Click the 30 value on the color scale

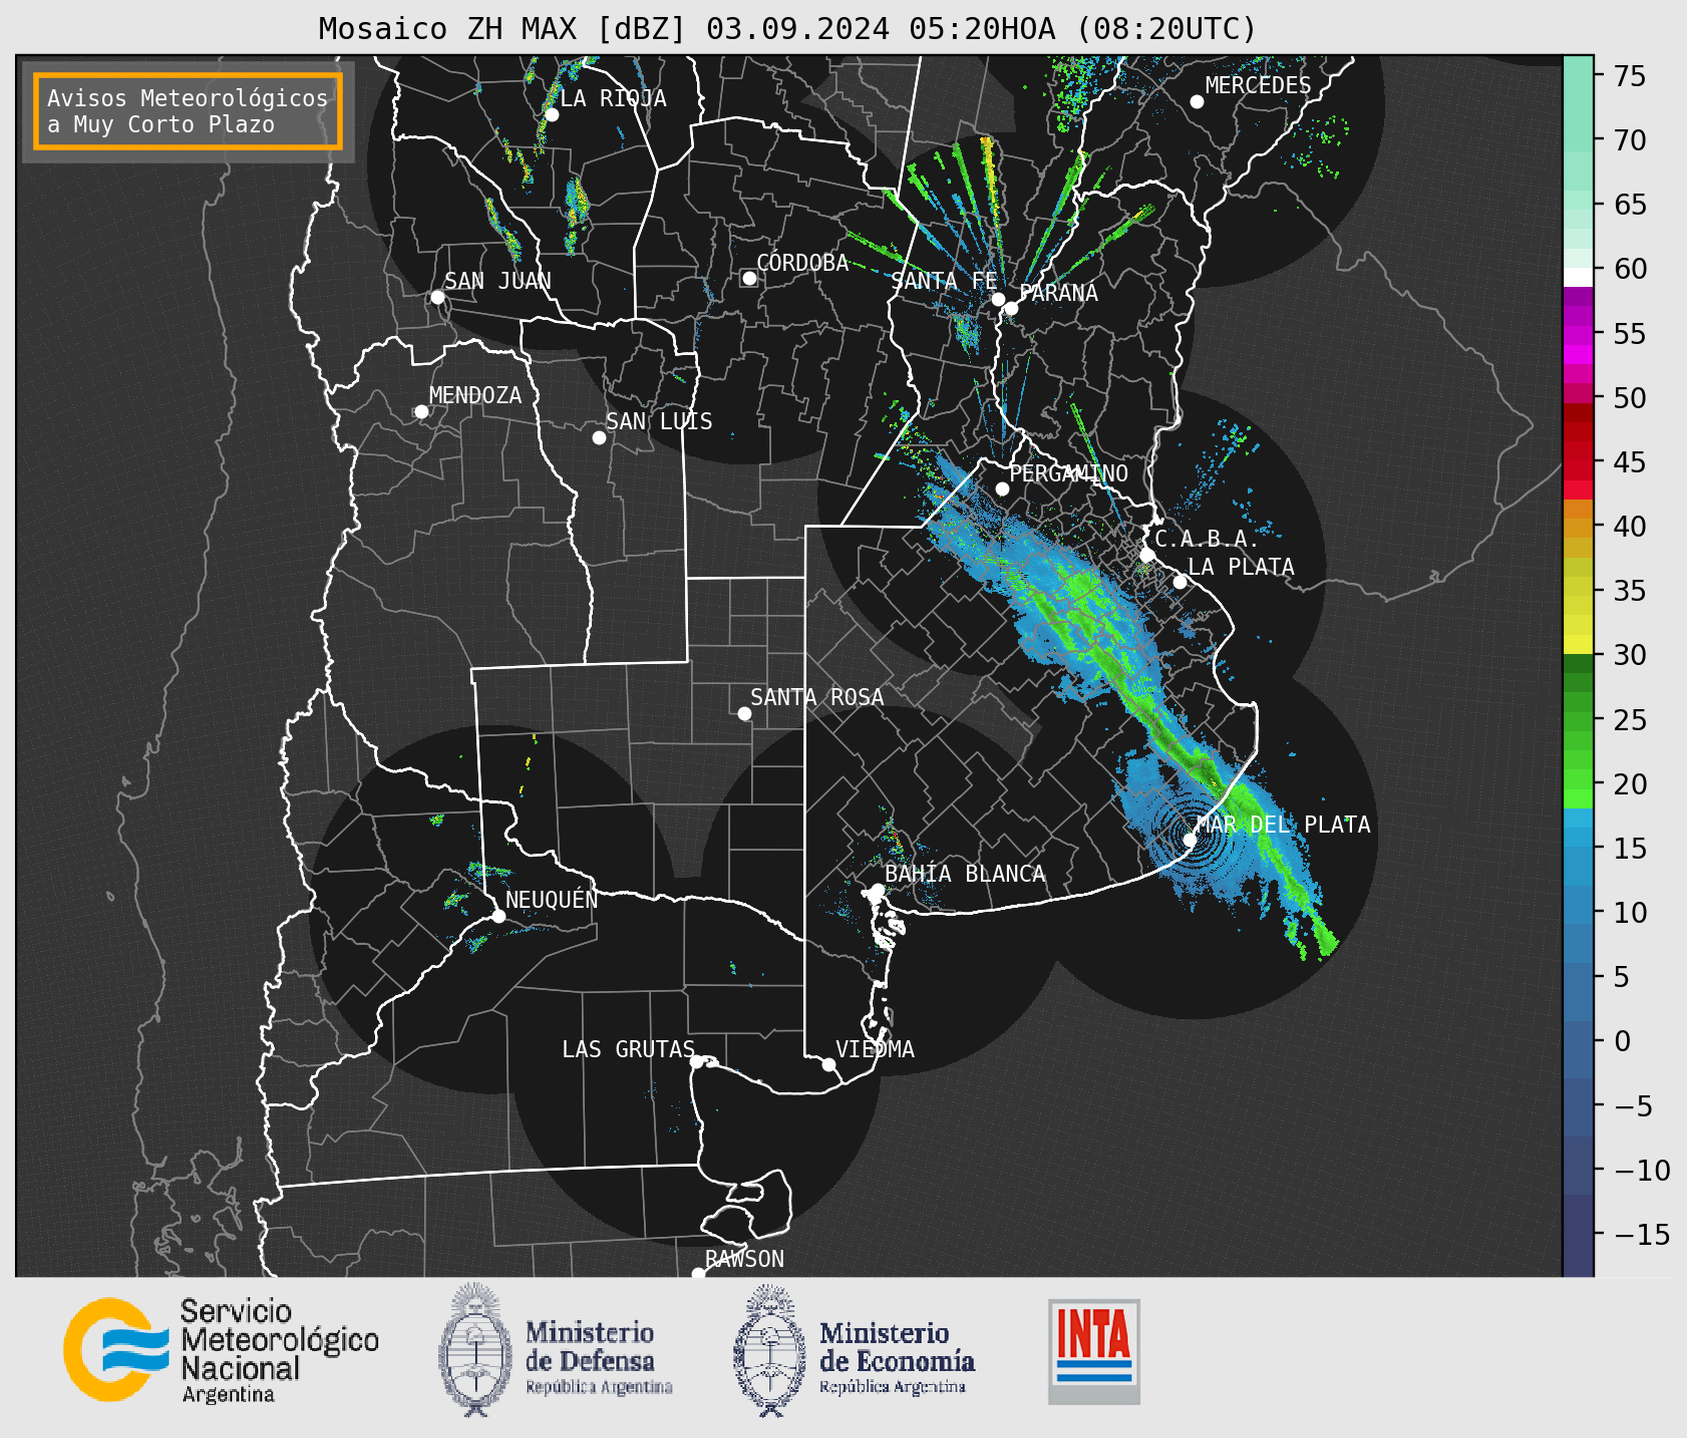click(1629, 655)
